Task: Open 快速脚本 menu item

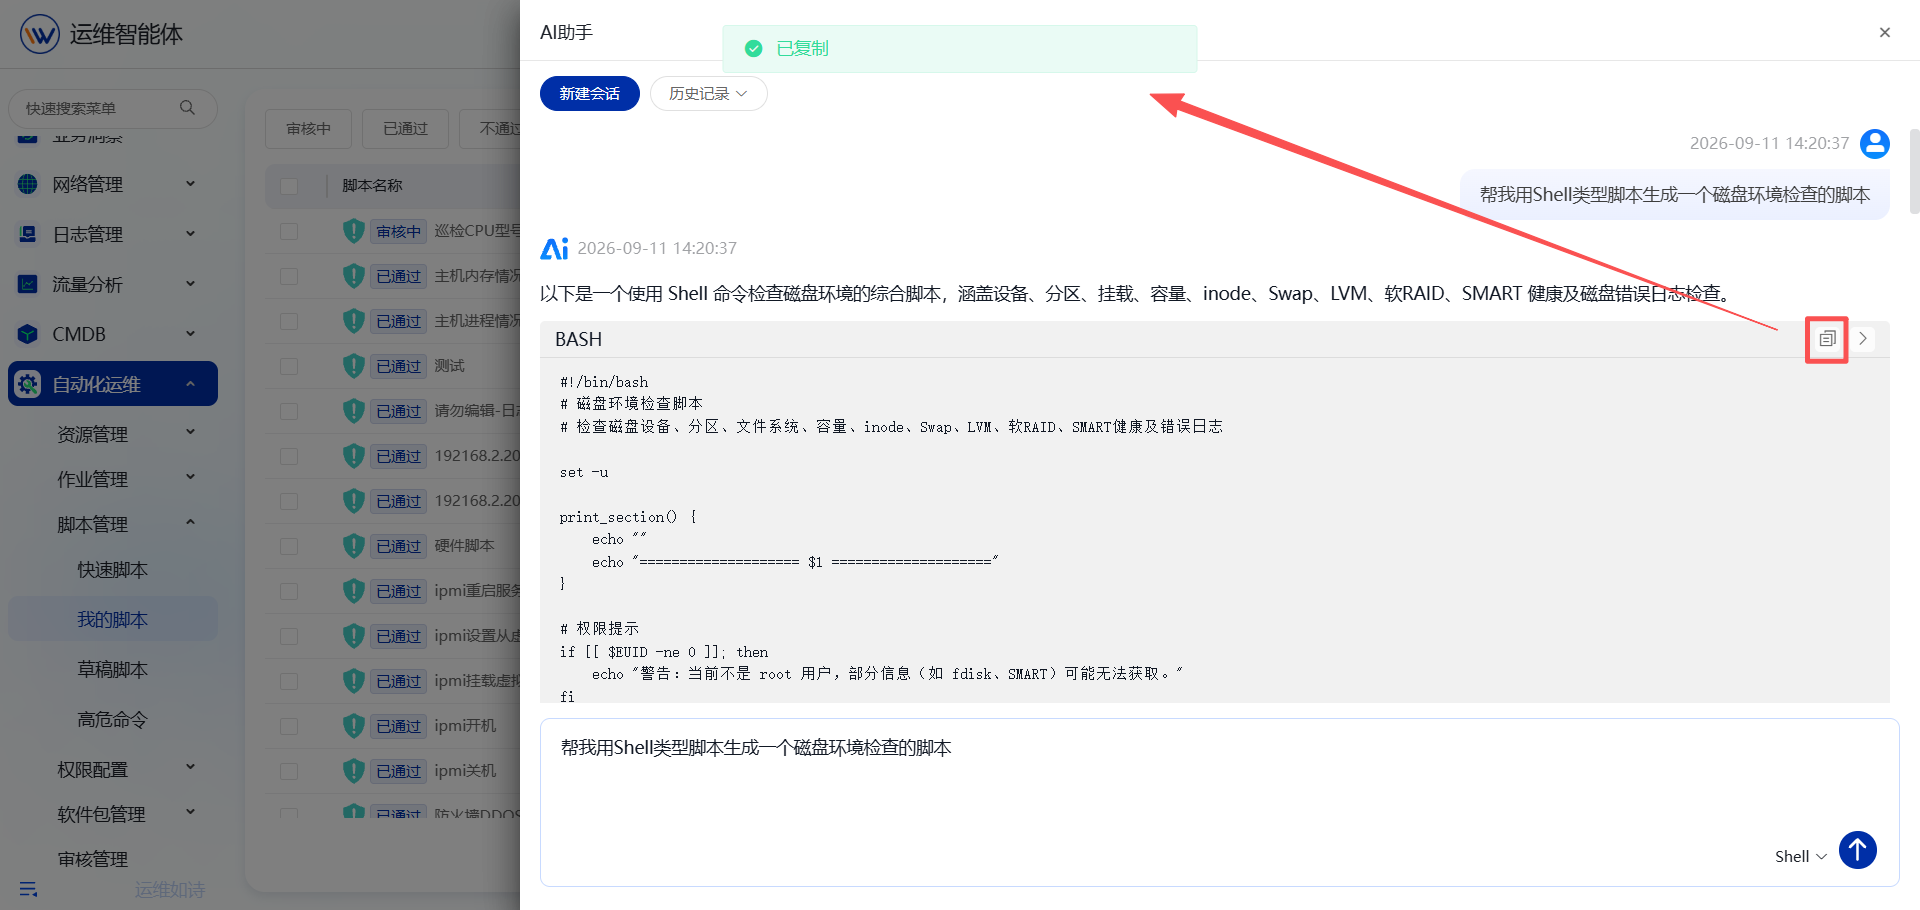Action: pyautogui.click(x=112, y=569)
